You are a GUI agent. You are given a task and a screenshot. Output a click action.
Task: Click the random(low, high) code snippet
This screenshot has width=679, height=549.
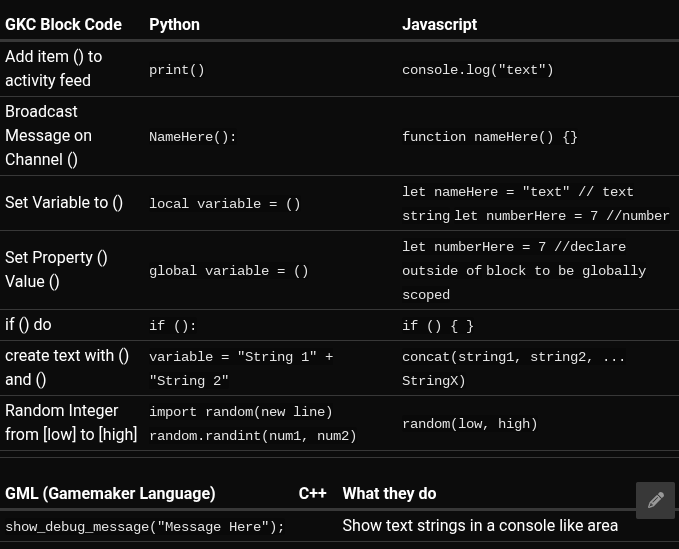pos(469,424)
